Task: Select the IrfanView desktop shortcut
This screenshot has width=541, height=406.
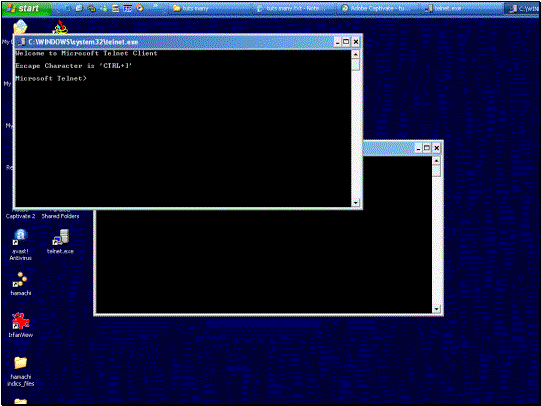Action: pos(21,325)
